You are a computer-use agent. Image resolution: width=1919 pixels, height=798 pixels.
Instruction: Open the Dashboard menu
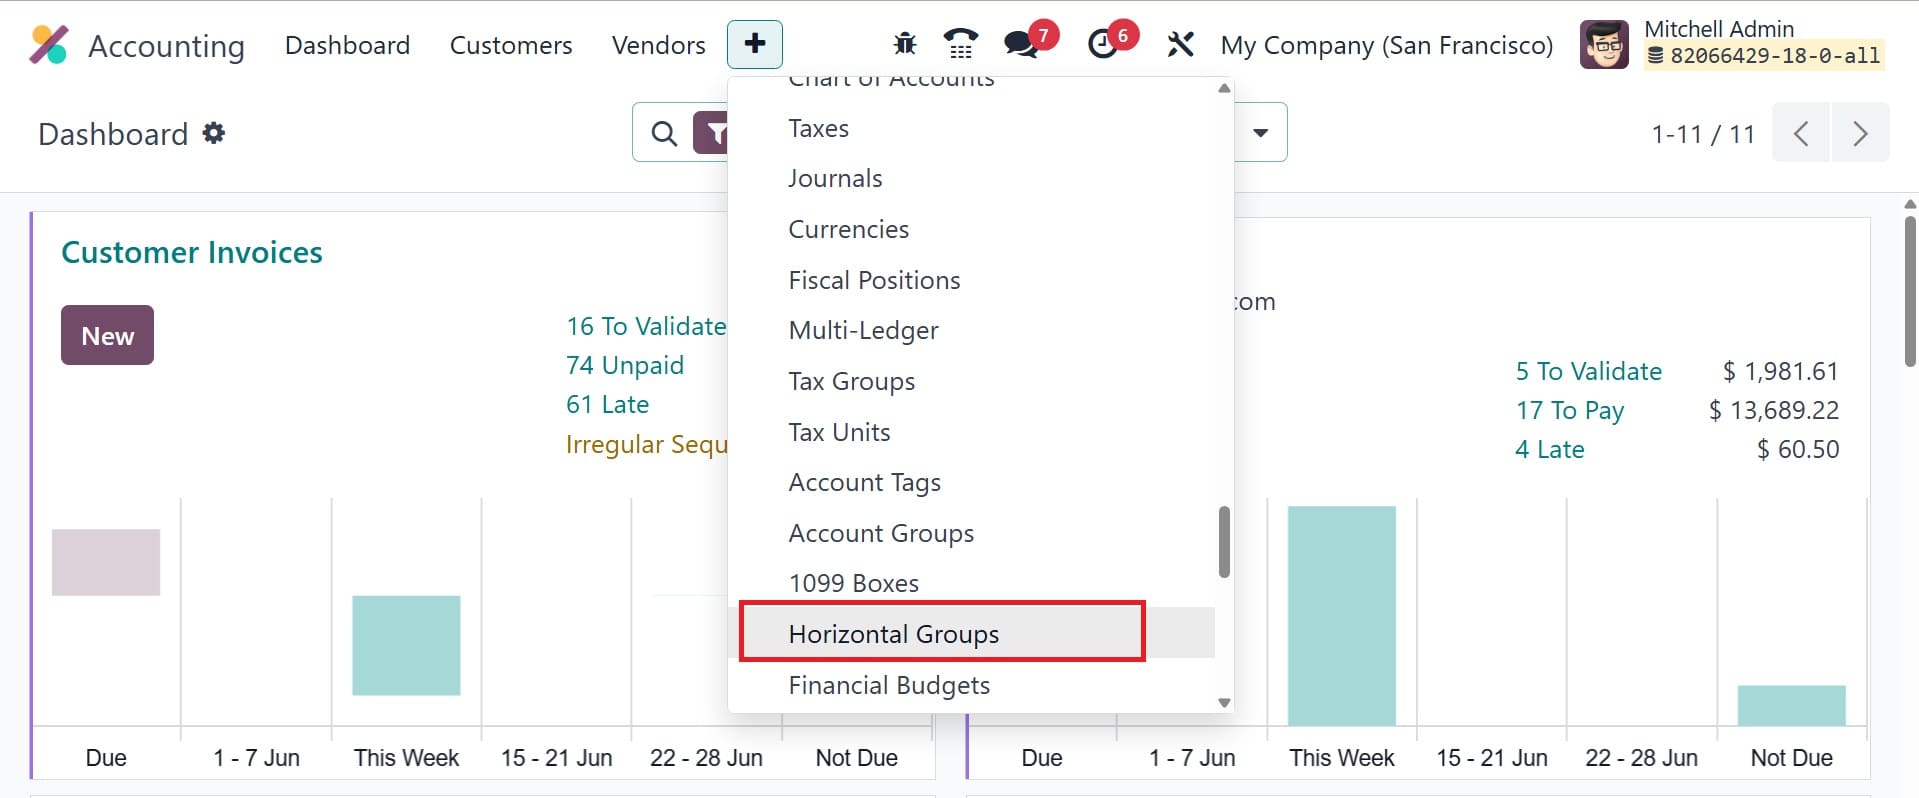[x=347, y=45]
